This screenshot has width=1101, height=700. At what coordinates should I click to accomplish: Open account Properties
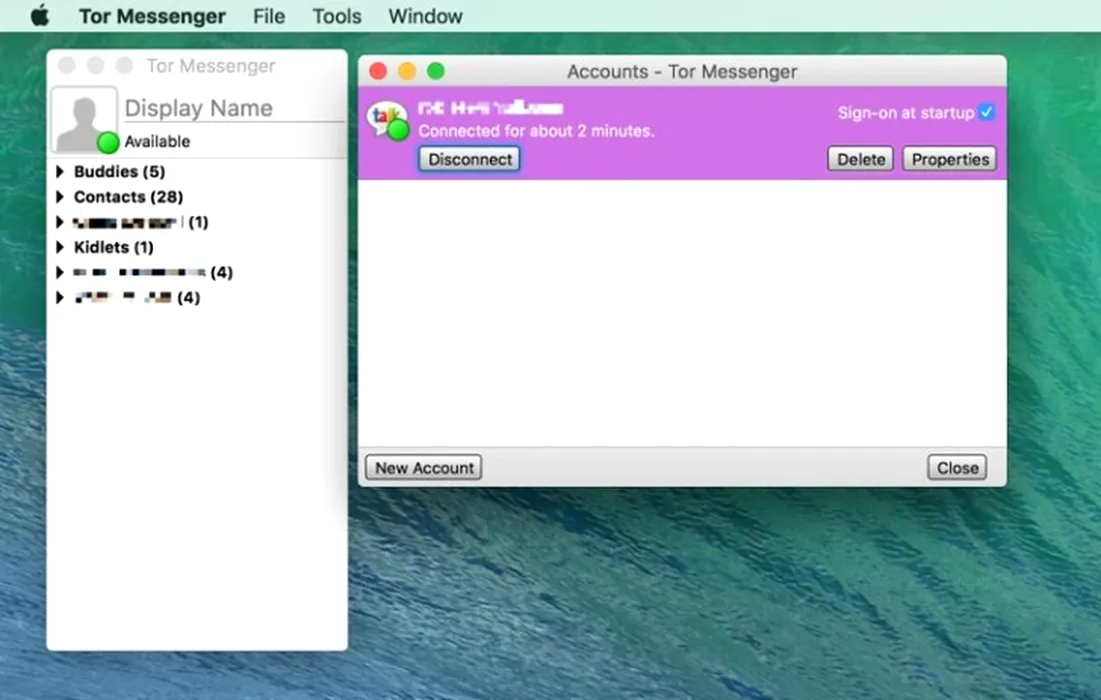click(x=950, y=159)
